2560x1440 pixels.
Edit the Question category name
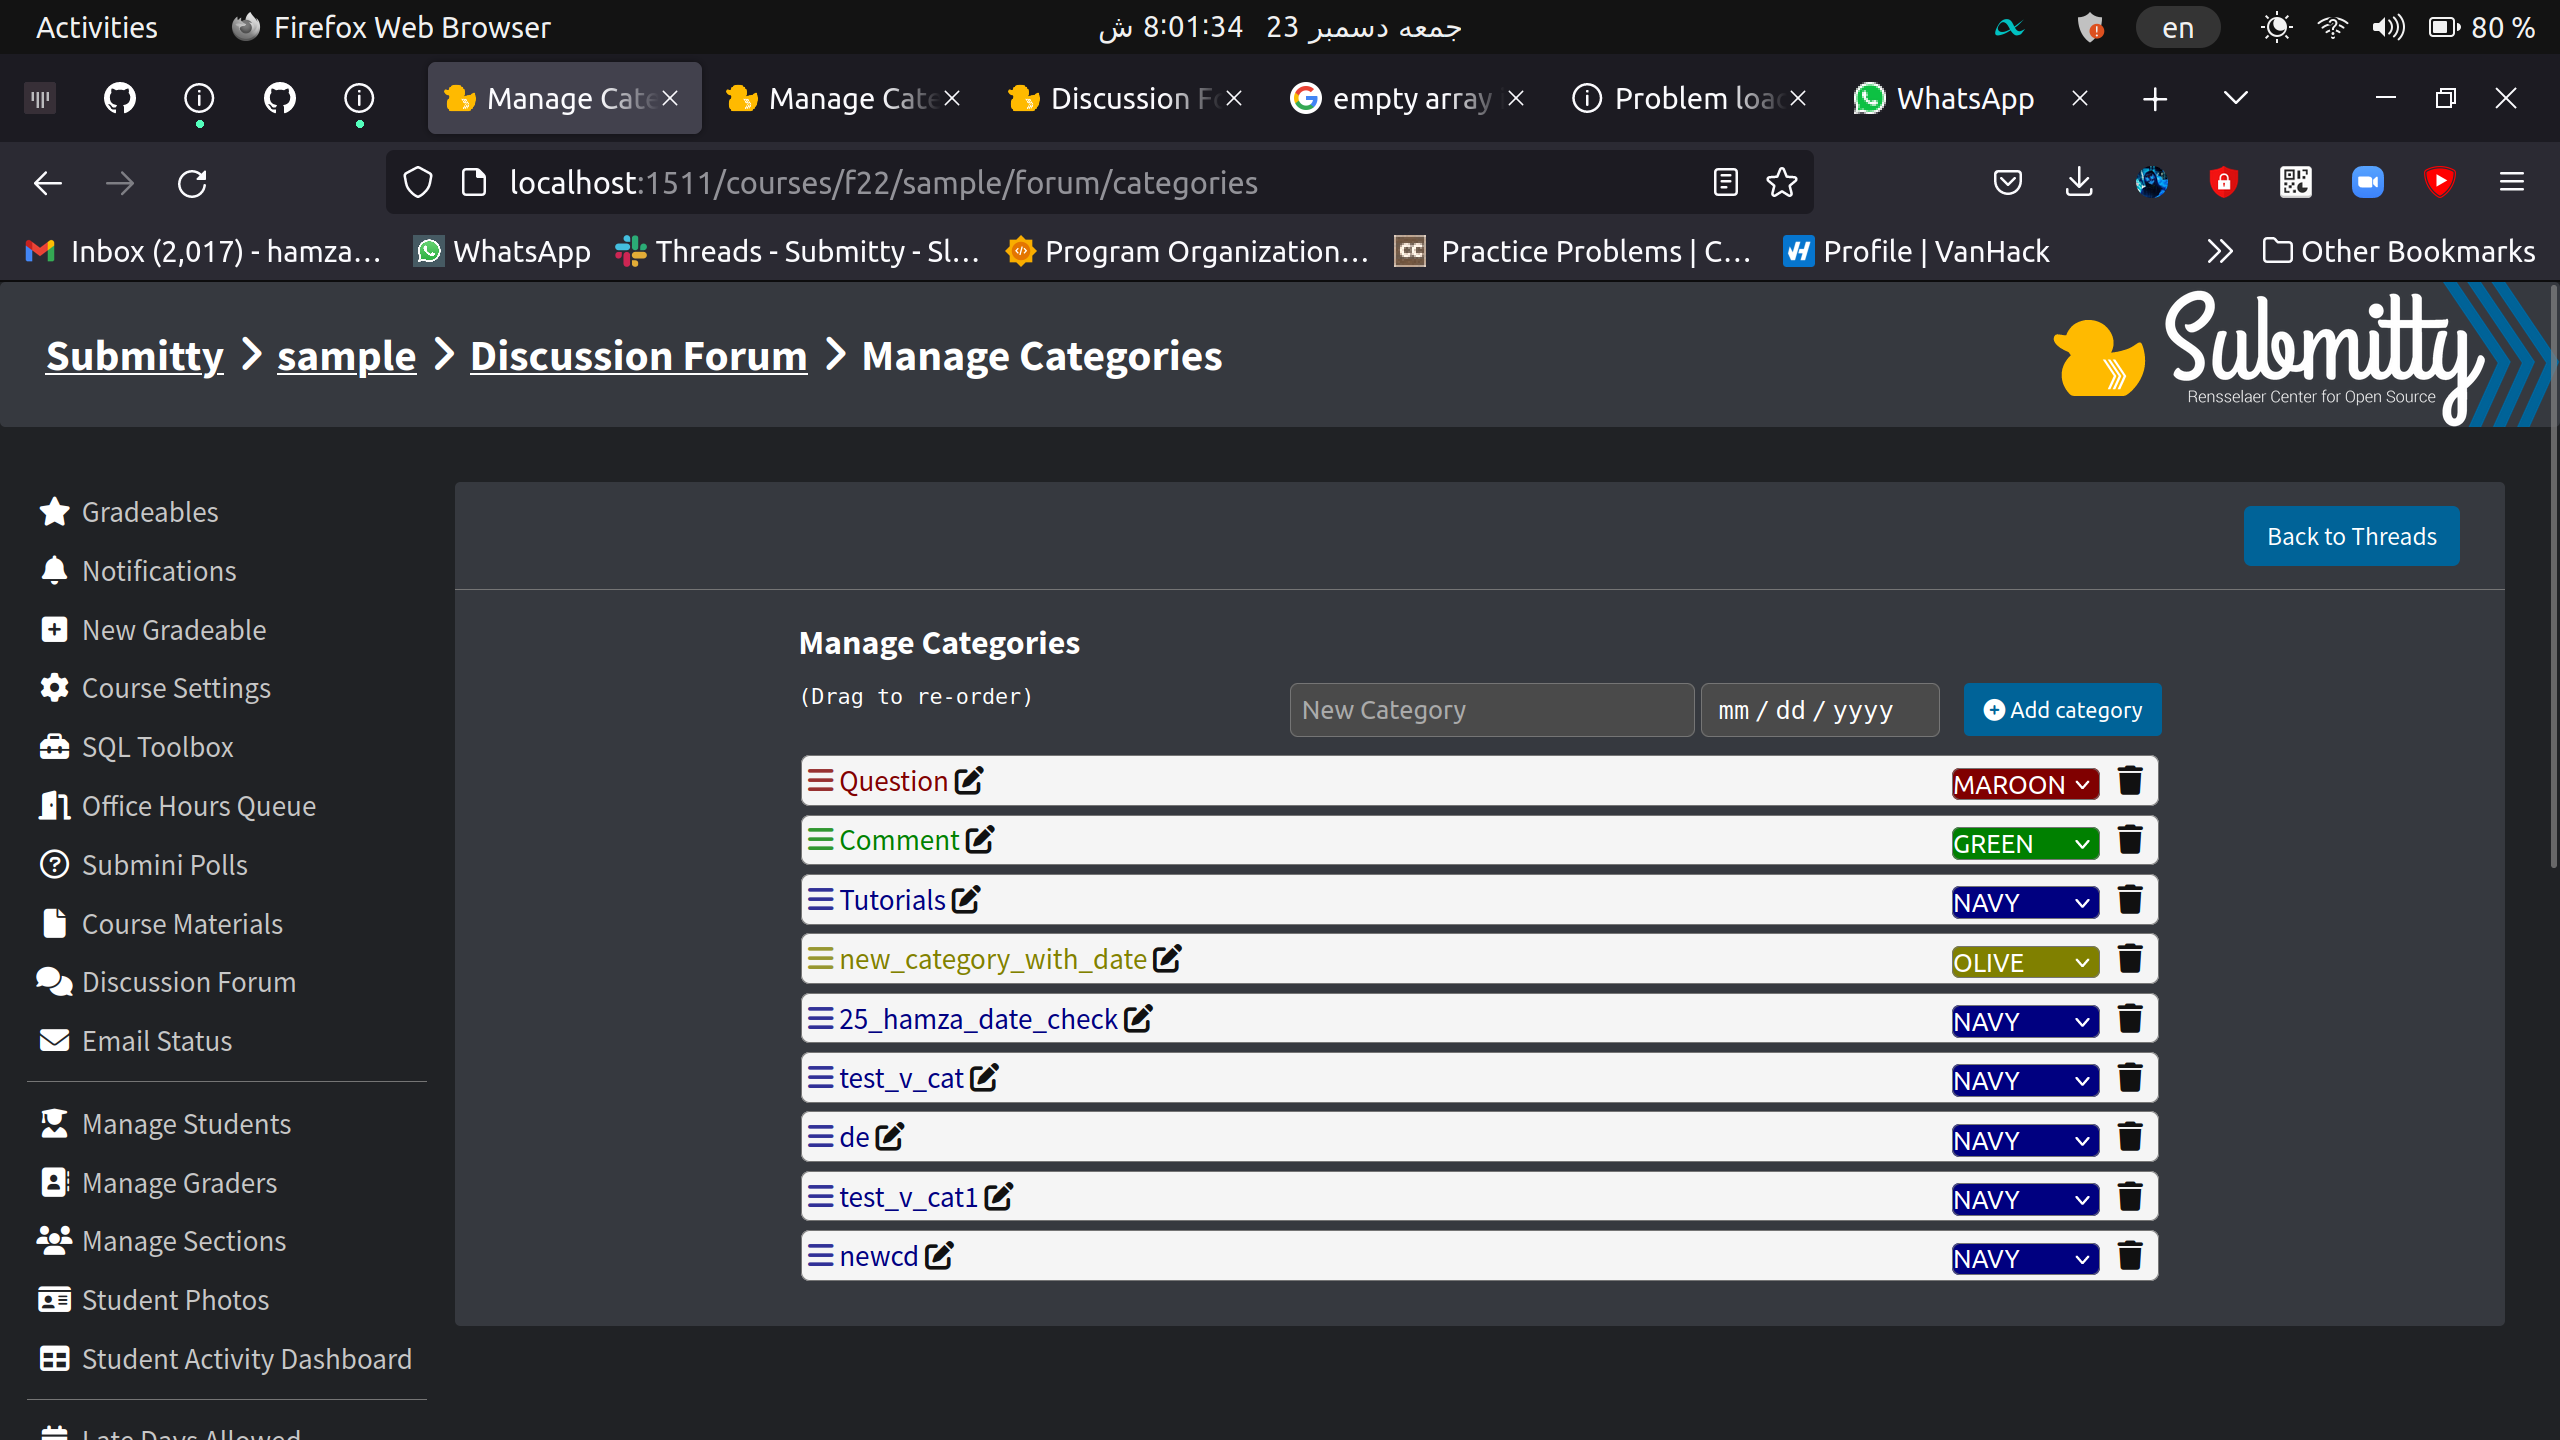[x=967, y=781]
